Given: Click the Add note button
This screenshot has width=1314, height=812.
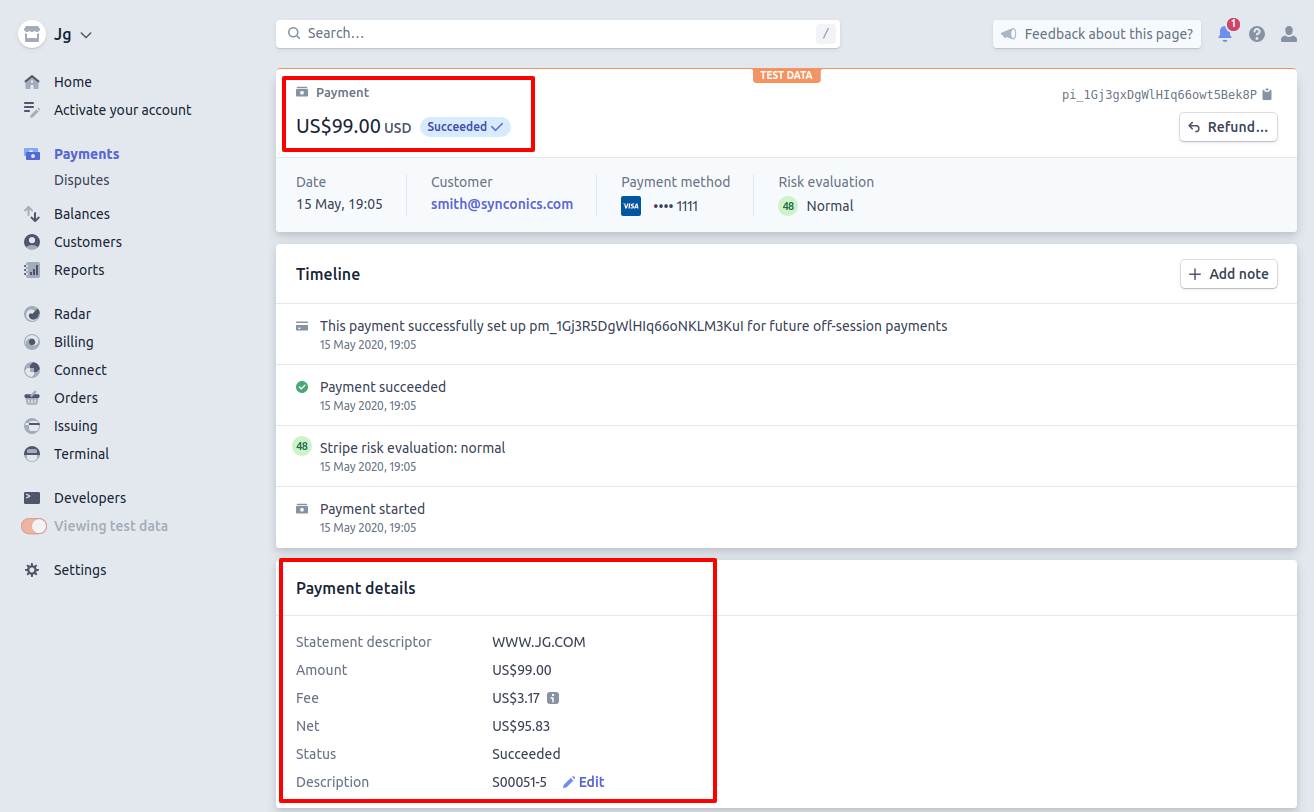Looking at the screenshot, I should coord(1228,274).
